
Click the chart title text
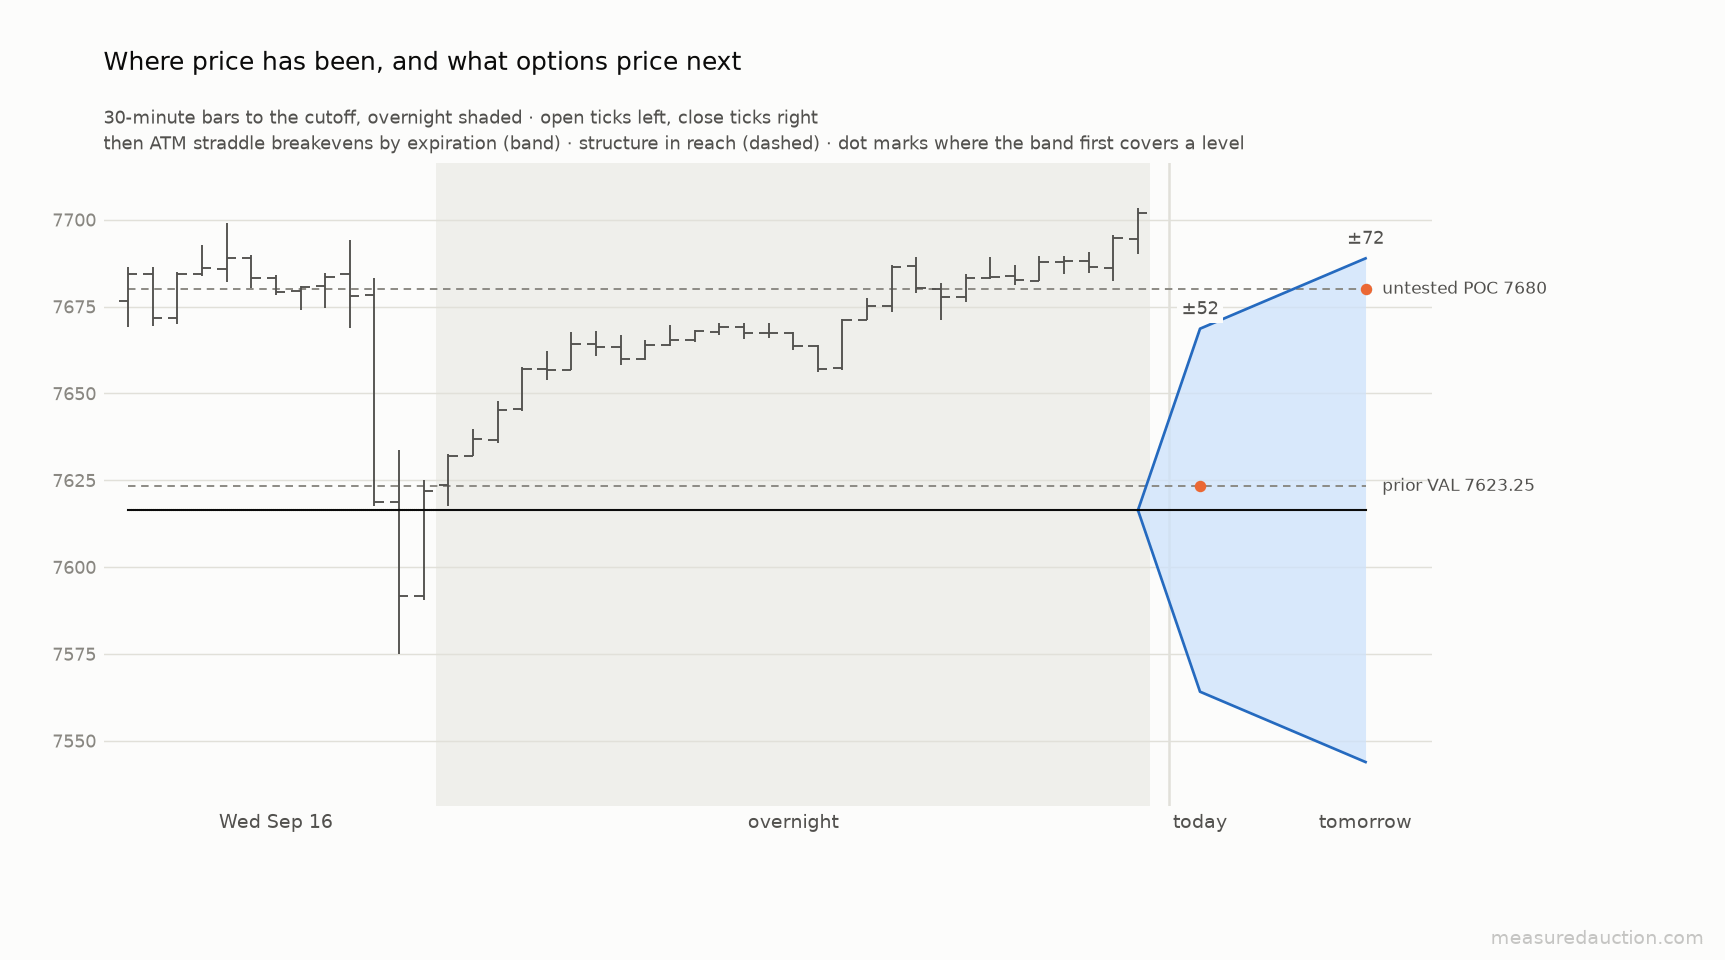pyautogui.click(x=422, y=62)
